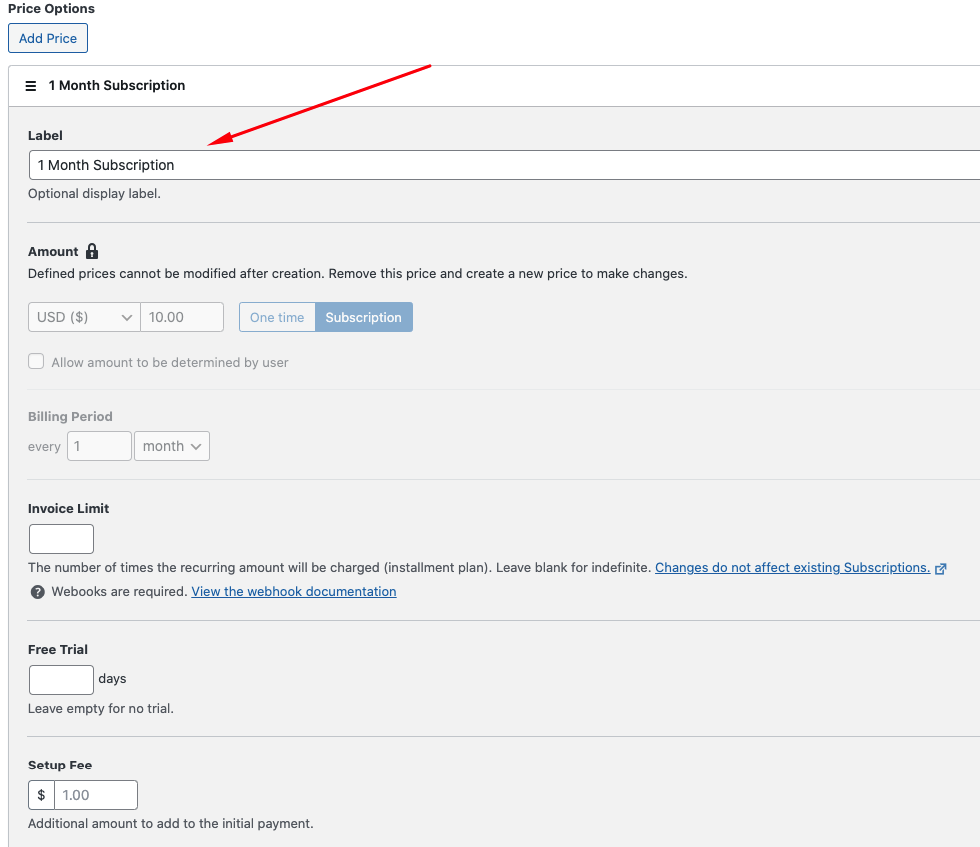
Task: Click the Invoice Limit input box
Action: pos(61,539)
